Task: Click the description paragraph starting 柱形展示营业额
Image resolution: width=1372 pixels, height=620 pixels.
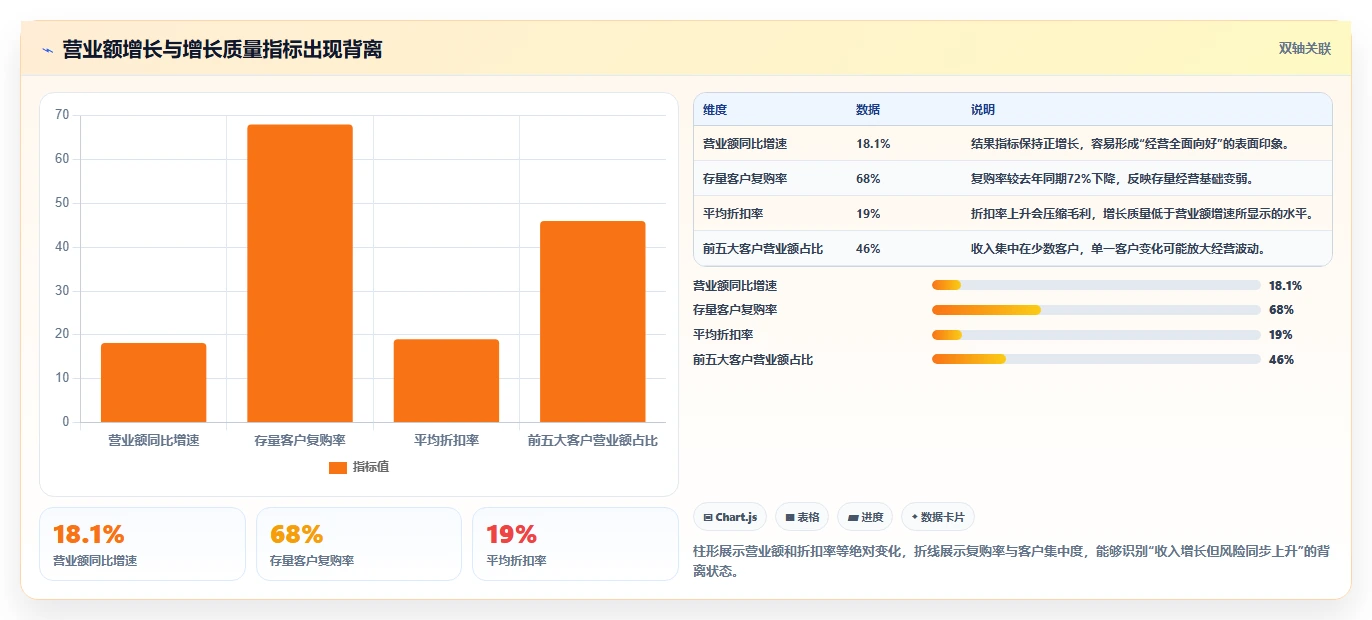Action: click(1012, 561)
